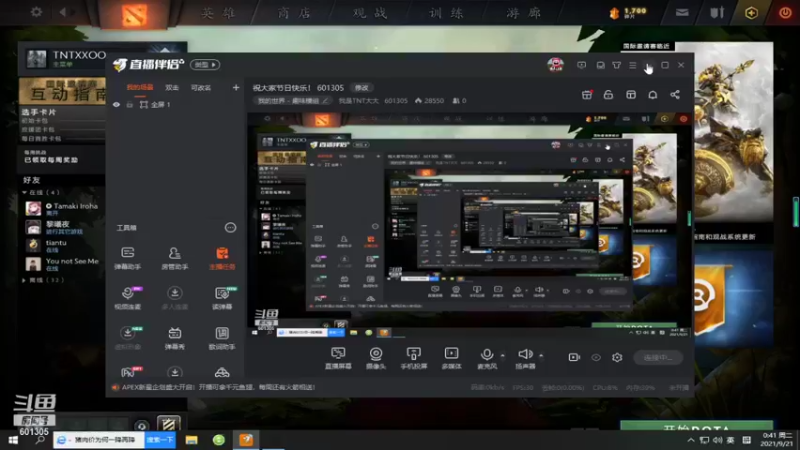Add 多媒体 multimedia source
Image resolution: width=800 pixels, height=450 pixels.
pyautogui.click(x=452, y=358)
